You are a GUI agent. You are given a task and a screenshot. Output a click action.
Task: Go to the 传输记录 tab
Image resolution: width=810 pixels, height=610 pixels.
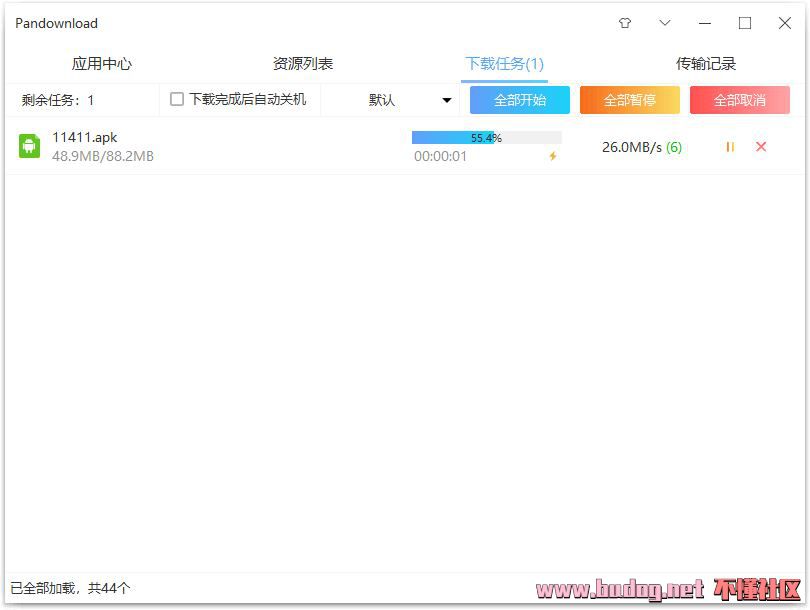tap(706, 64)
